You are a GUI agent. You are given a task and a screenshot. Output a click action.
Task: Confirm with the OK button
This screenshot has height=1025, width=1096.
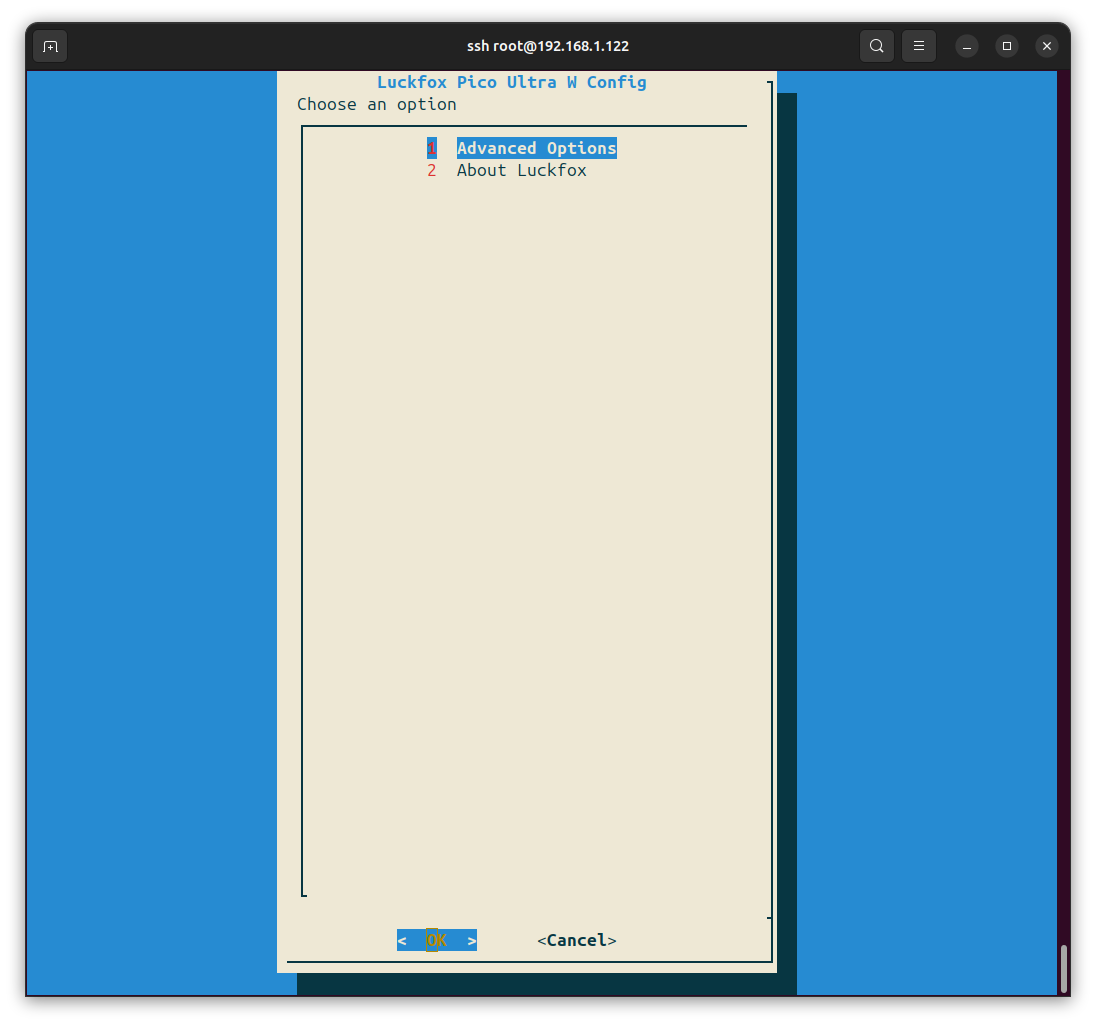pos(437,940)
